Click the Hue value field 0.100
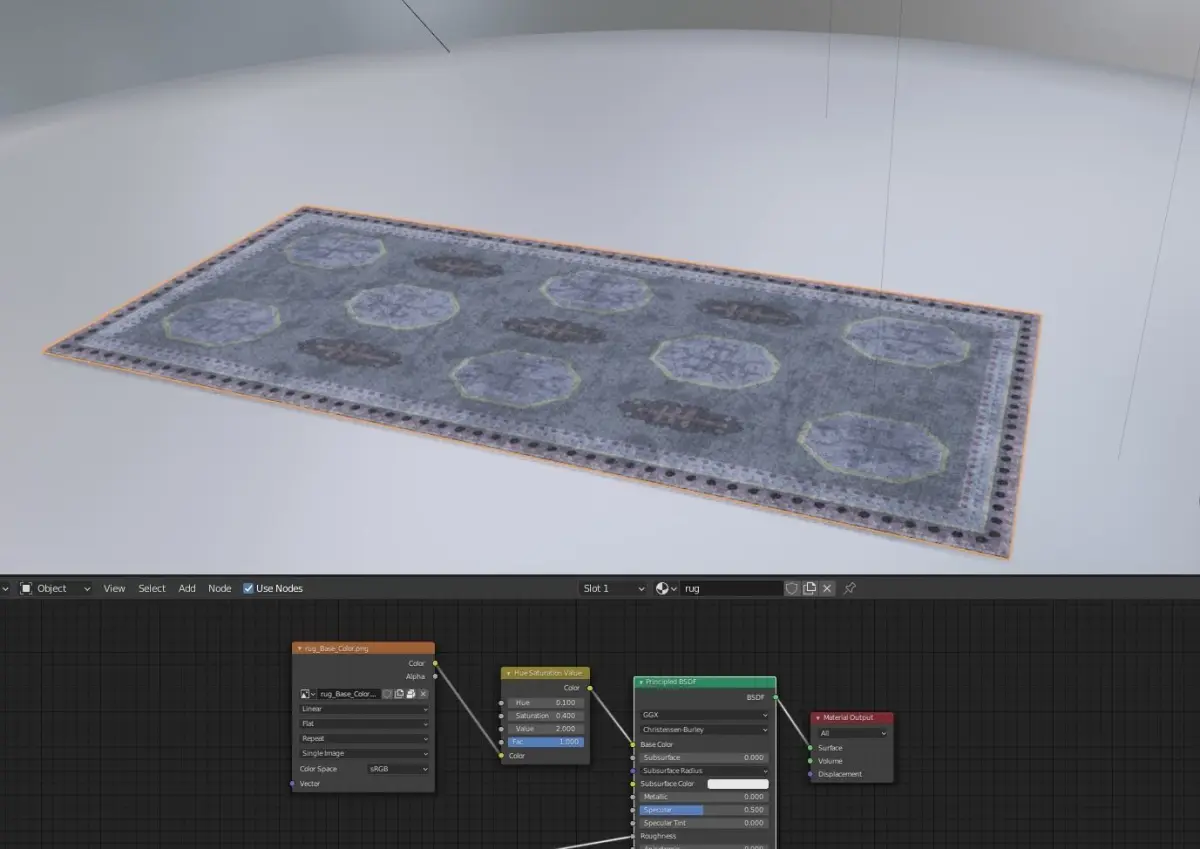This screenshot has width=1200, height=849. [546, 703]
